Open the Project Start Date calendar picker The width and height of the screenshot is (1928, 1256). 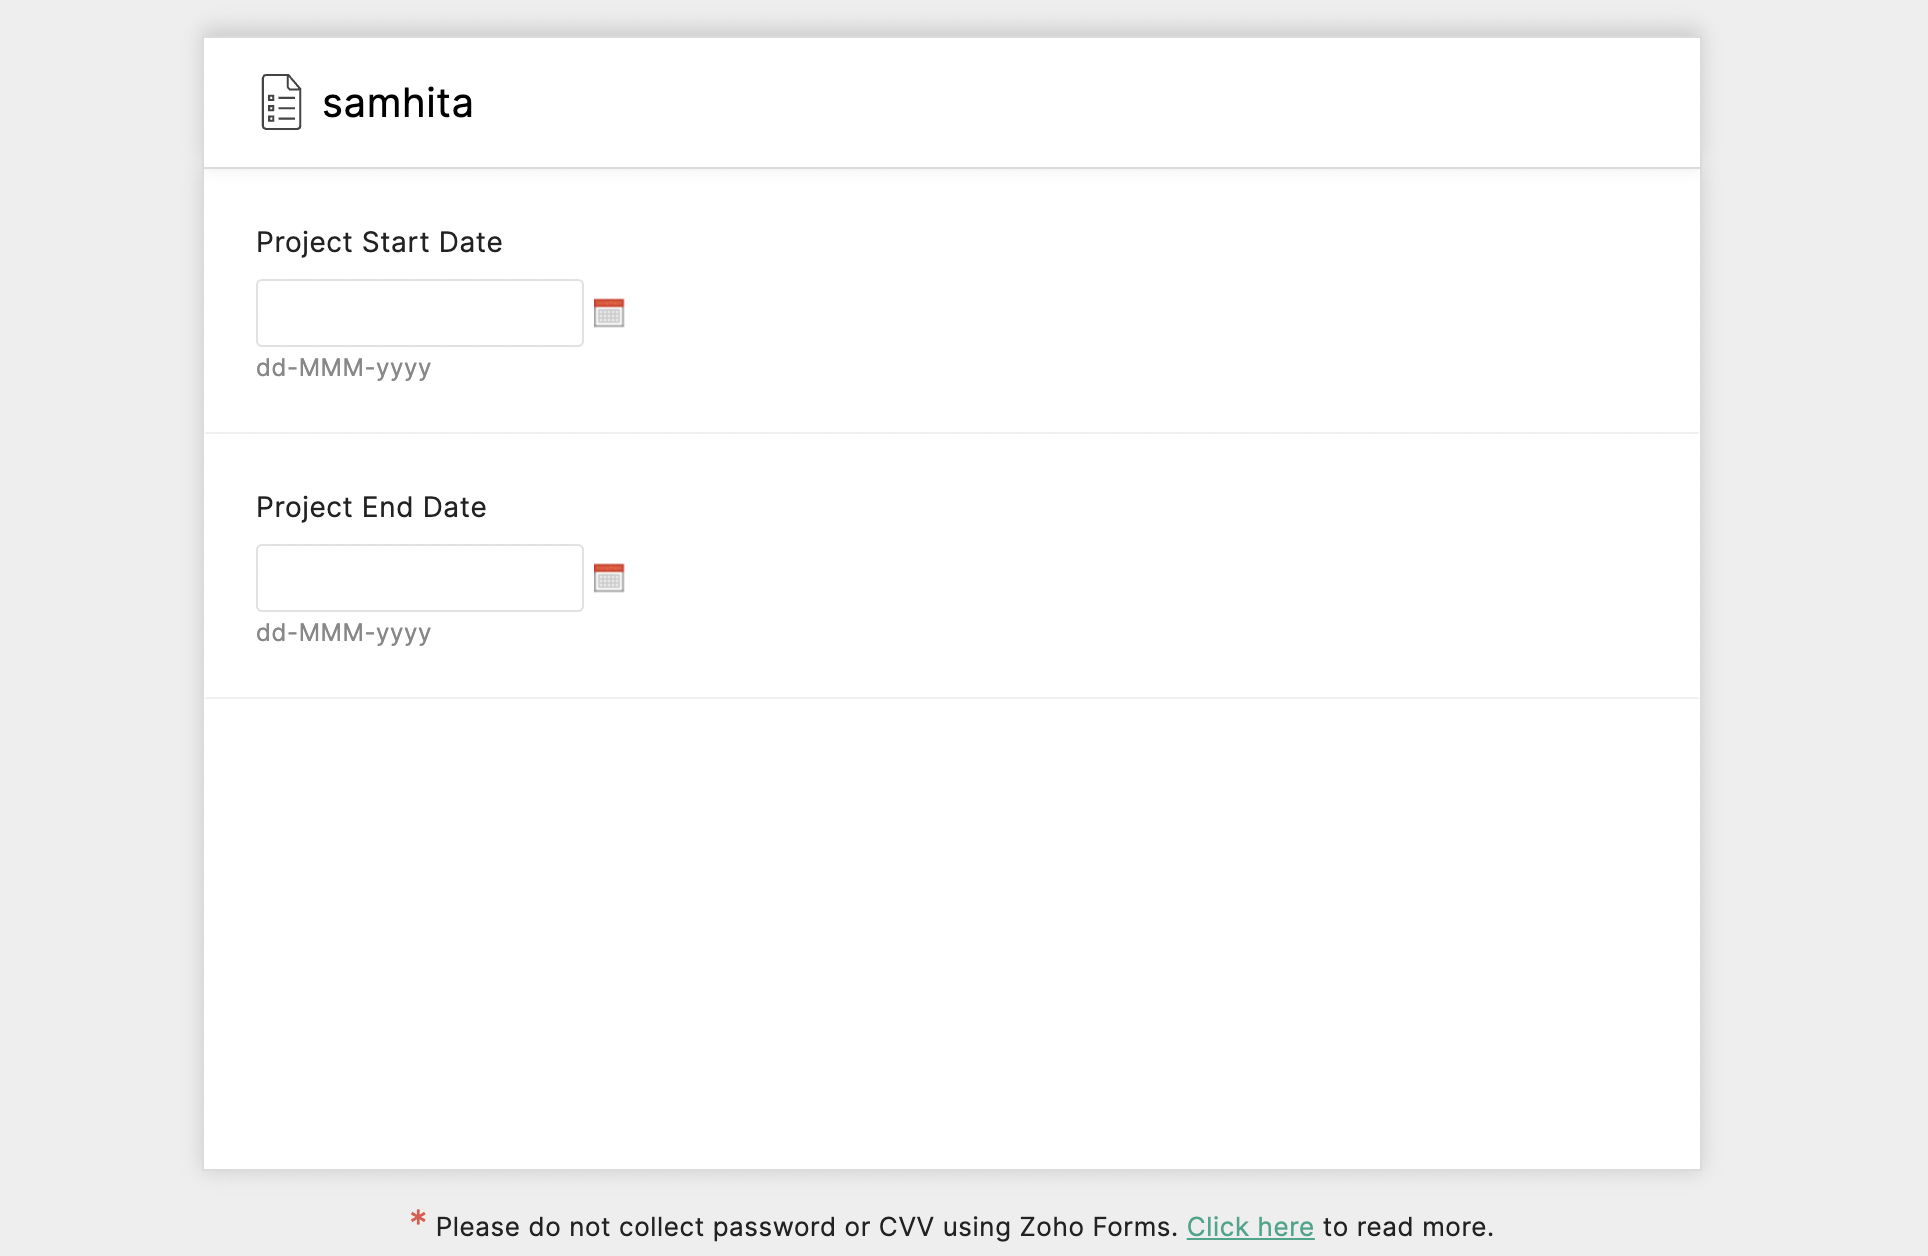tap(609, 313)
